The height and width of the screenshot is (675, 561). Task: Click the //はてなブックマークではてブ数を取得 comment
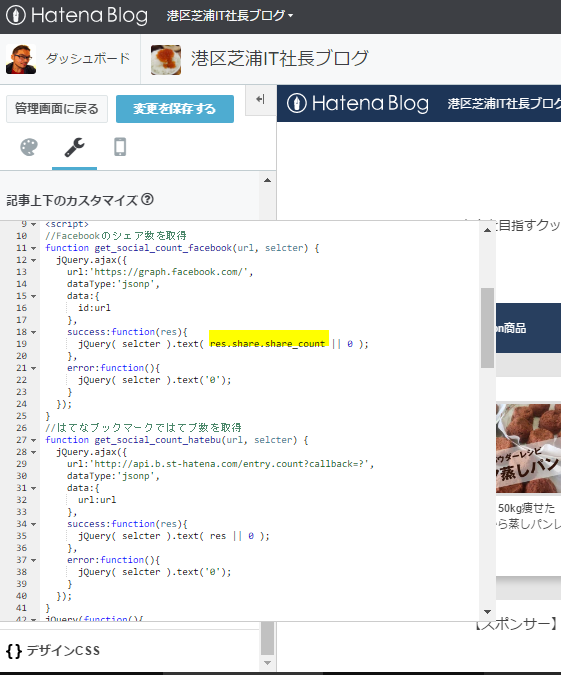coord(143,428)
